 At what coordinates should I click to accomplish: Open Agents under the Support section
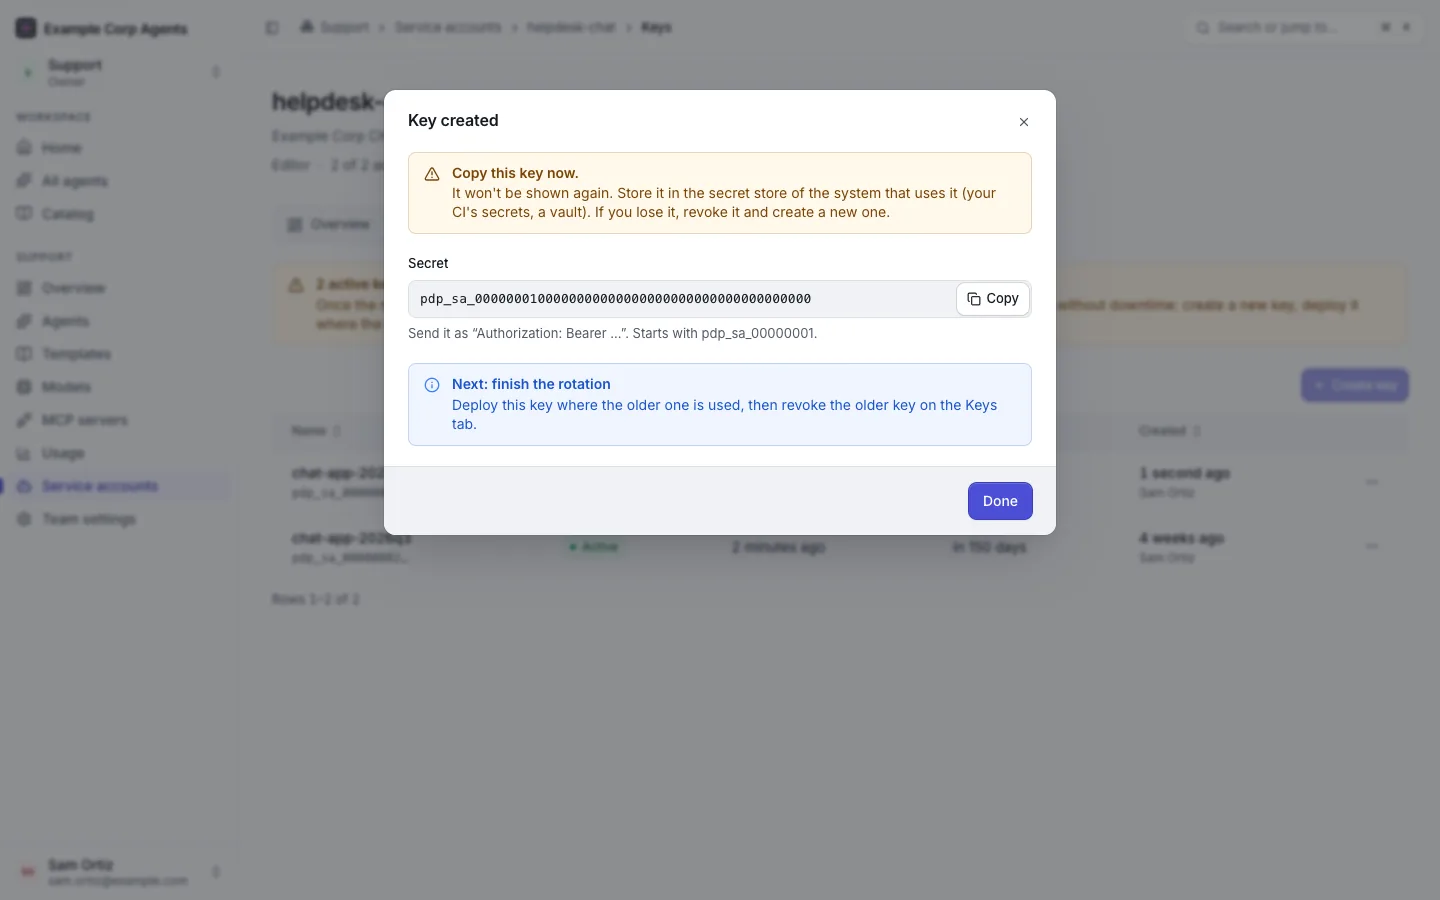point(120,321)
